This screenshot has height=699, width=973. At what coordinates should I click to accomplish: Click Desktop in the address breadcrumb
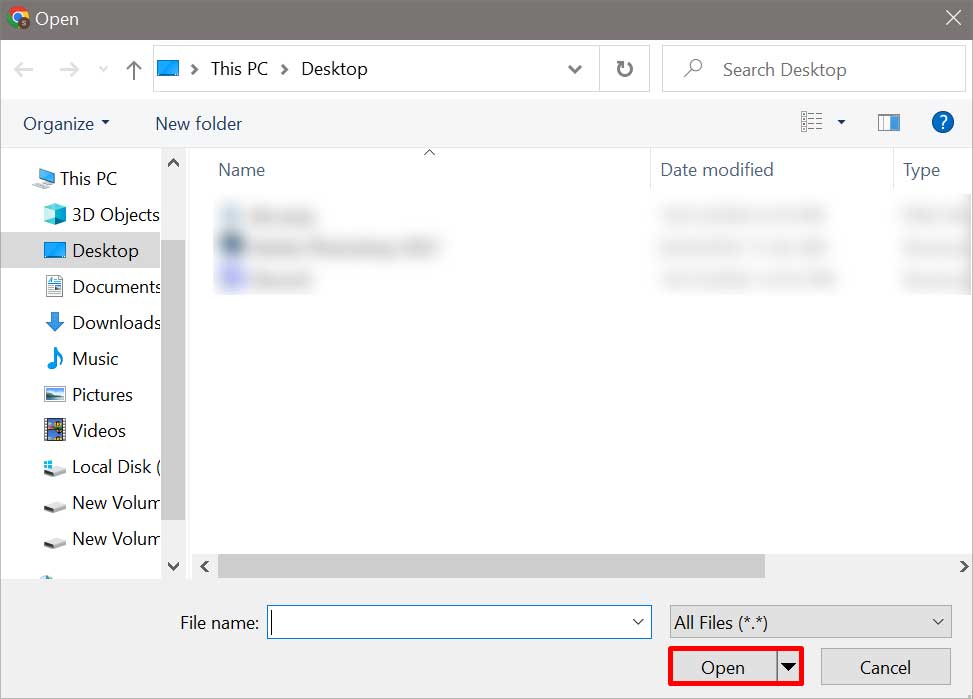click(x=334, y=68)
